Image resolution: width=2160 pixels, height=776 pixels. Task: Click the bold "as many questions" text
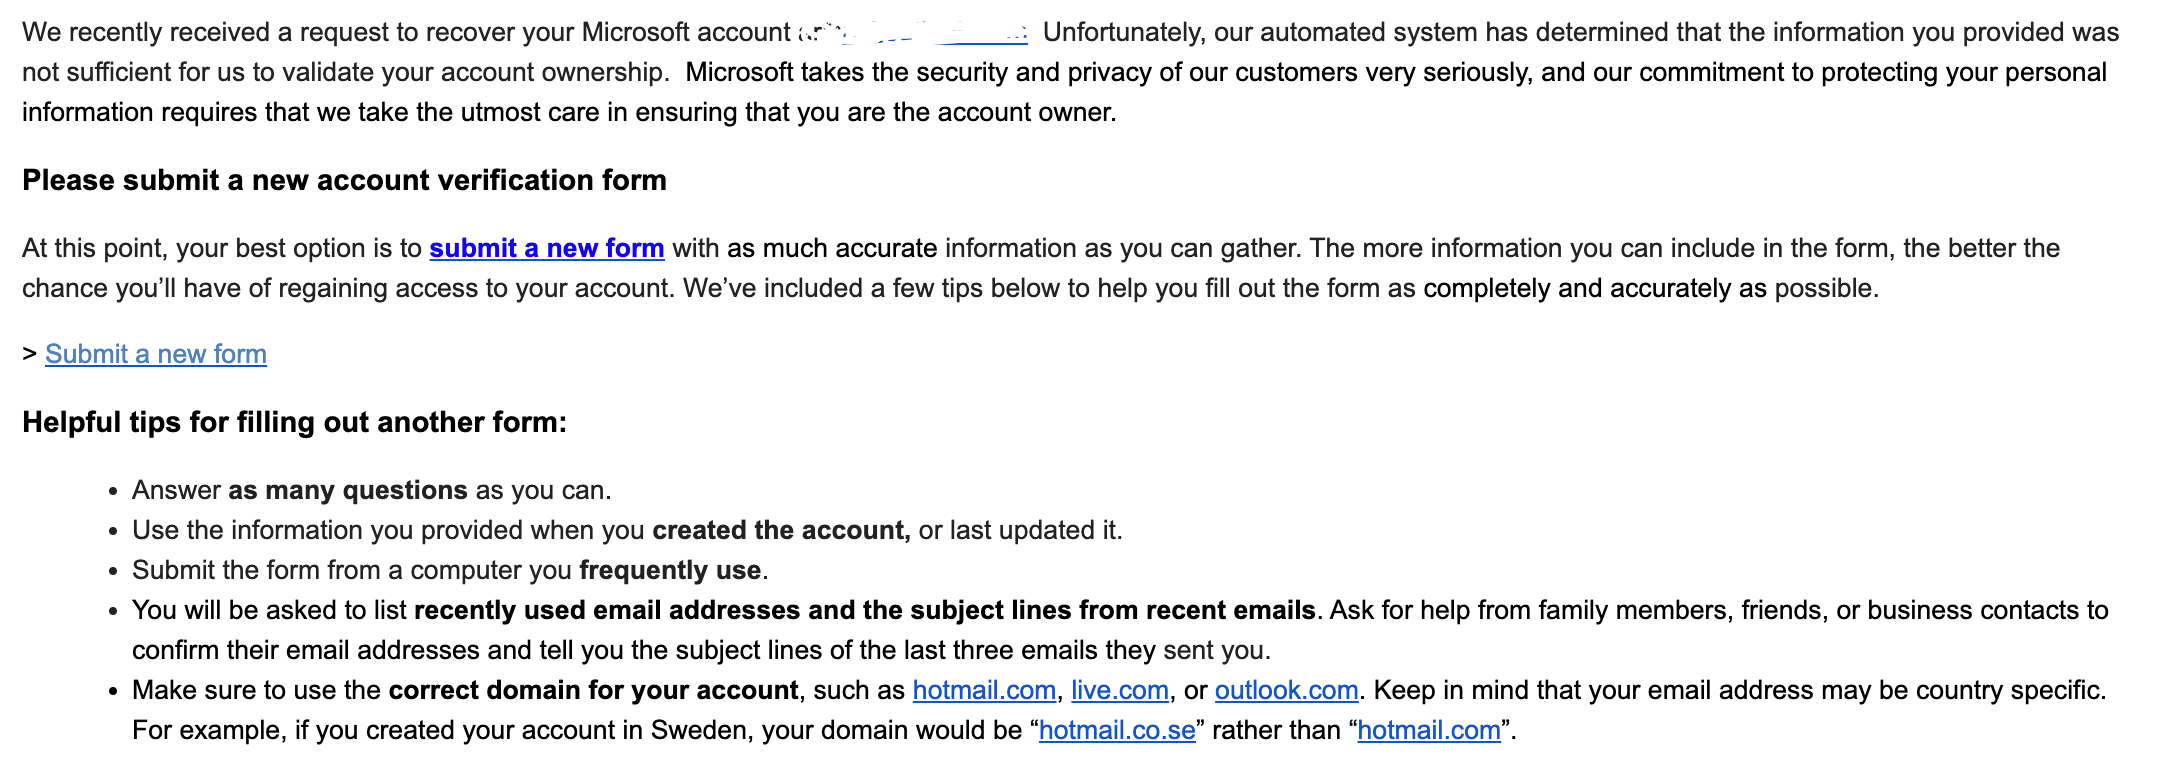347,490
